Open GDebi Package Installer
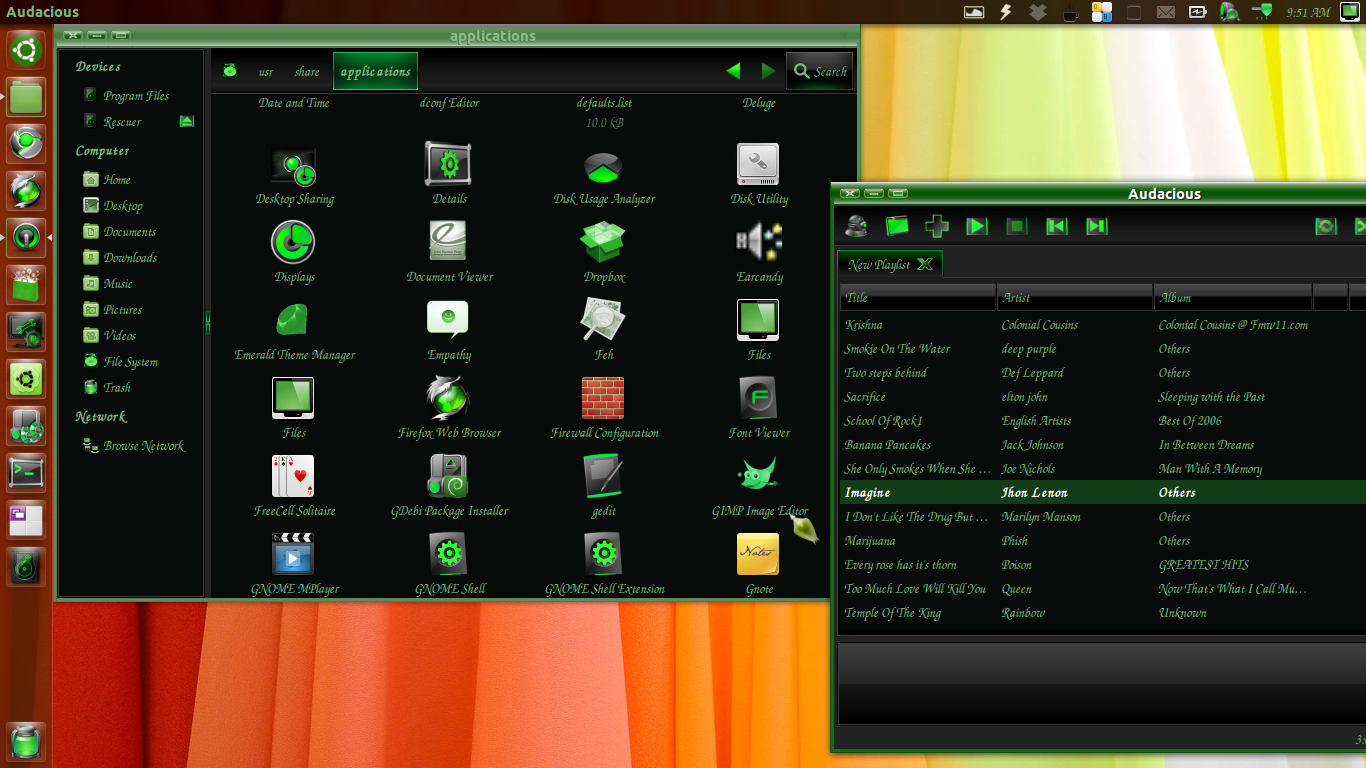Viewport: 1366px width, 768px height. coord(448,476)
